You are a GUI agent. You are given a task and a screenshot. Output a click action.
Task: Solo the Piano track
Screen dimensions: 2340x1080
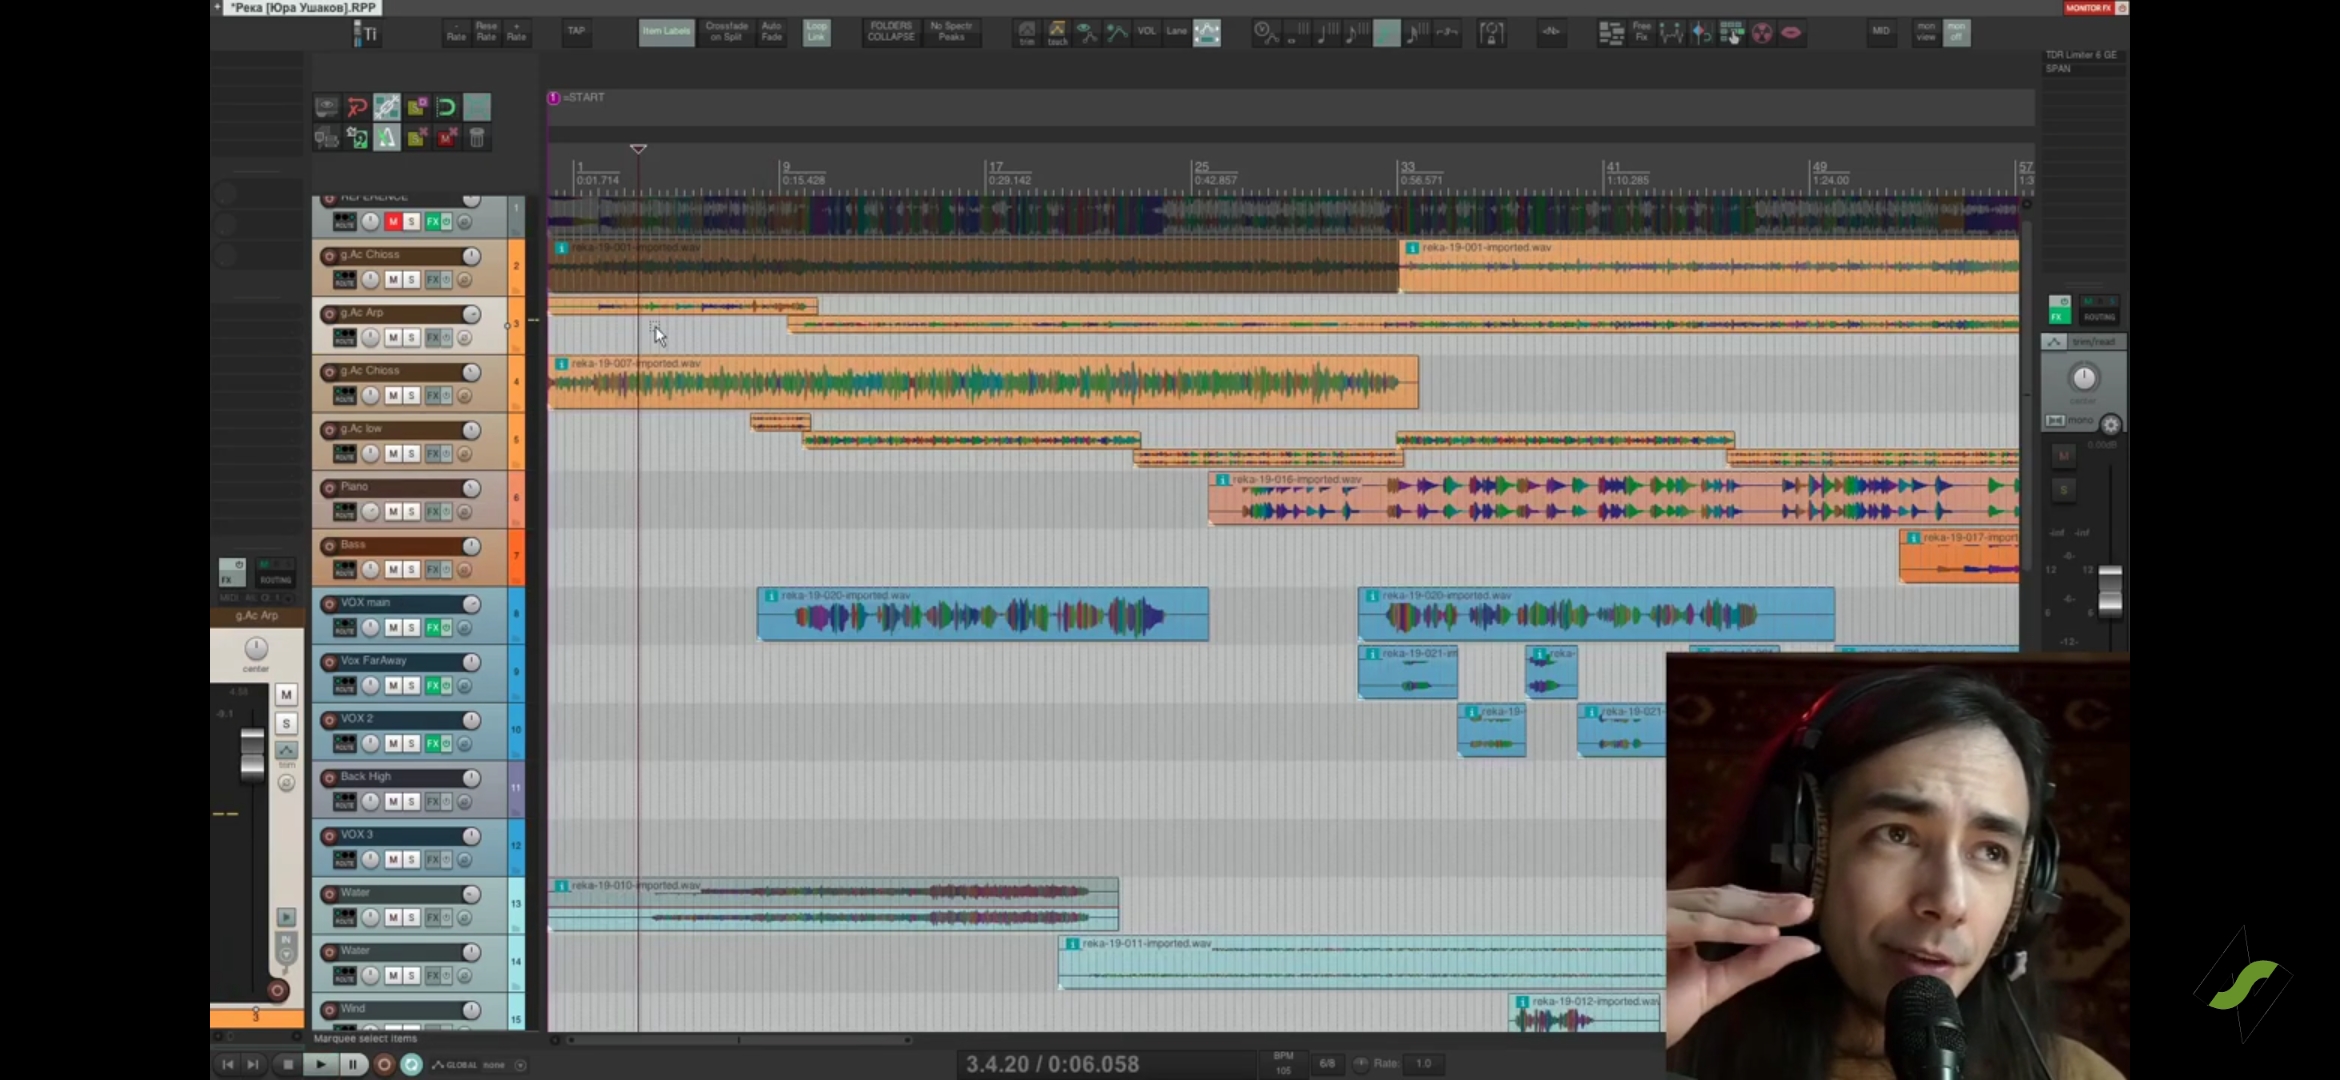pyautogui.click(x=411, y=512)
